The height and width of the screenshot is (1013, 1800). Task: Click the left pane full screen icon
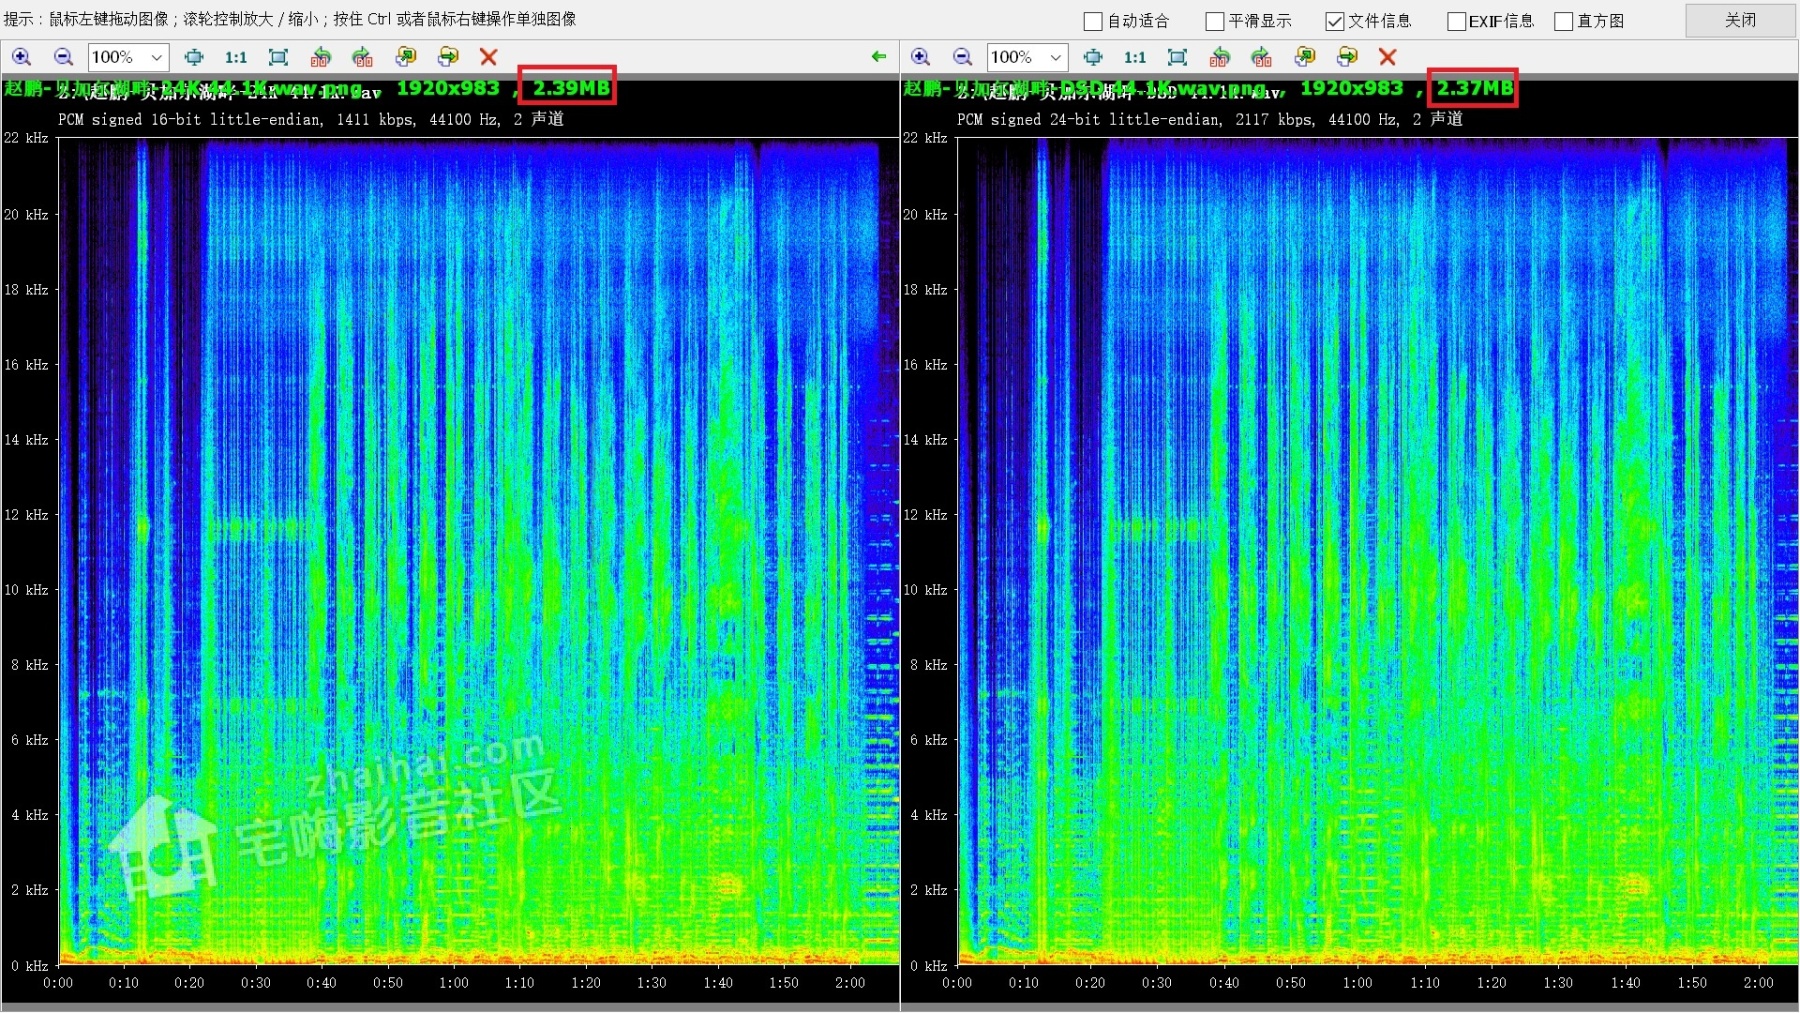(x=279, y=57)
